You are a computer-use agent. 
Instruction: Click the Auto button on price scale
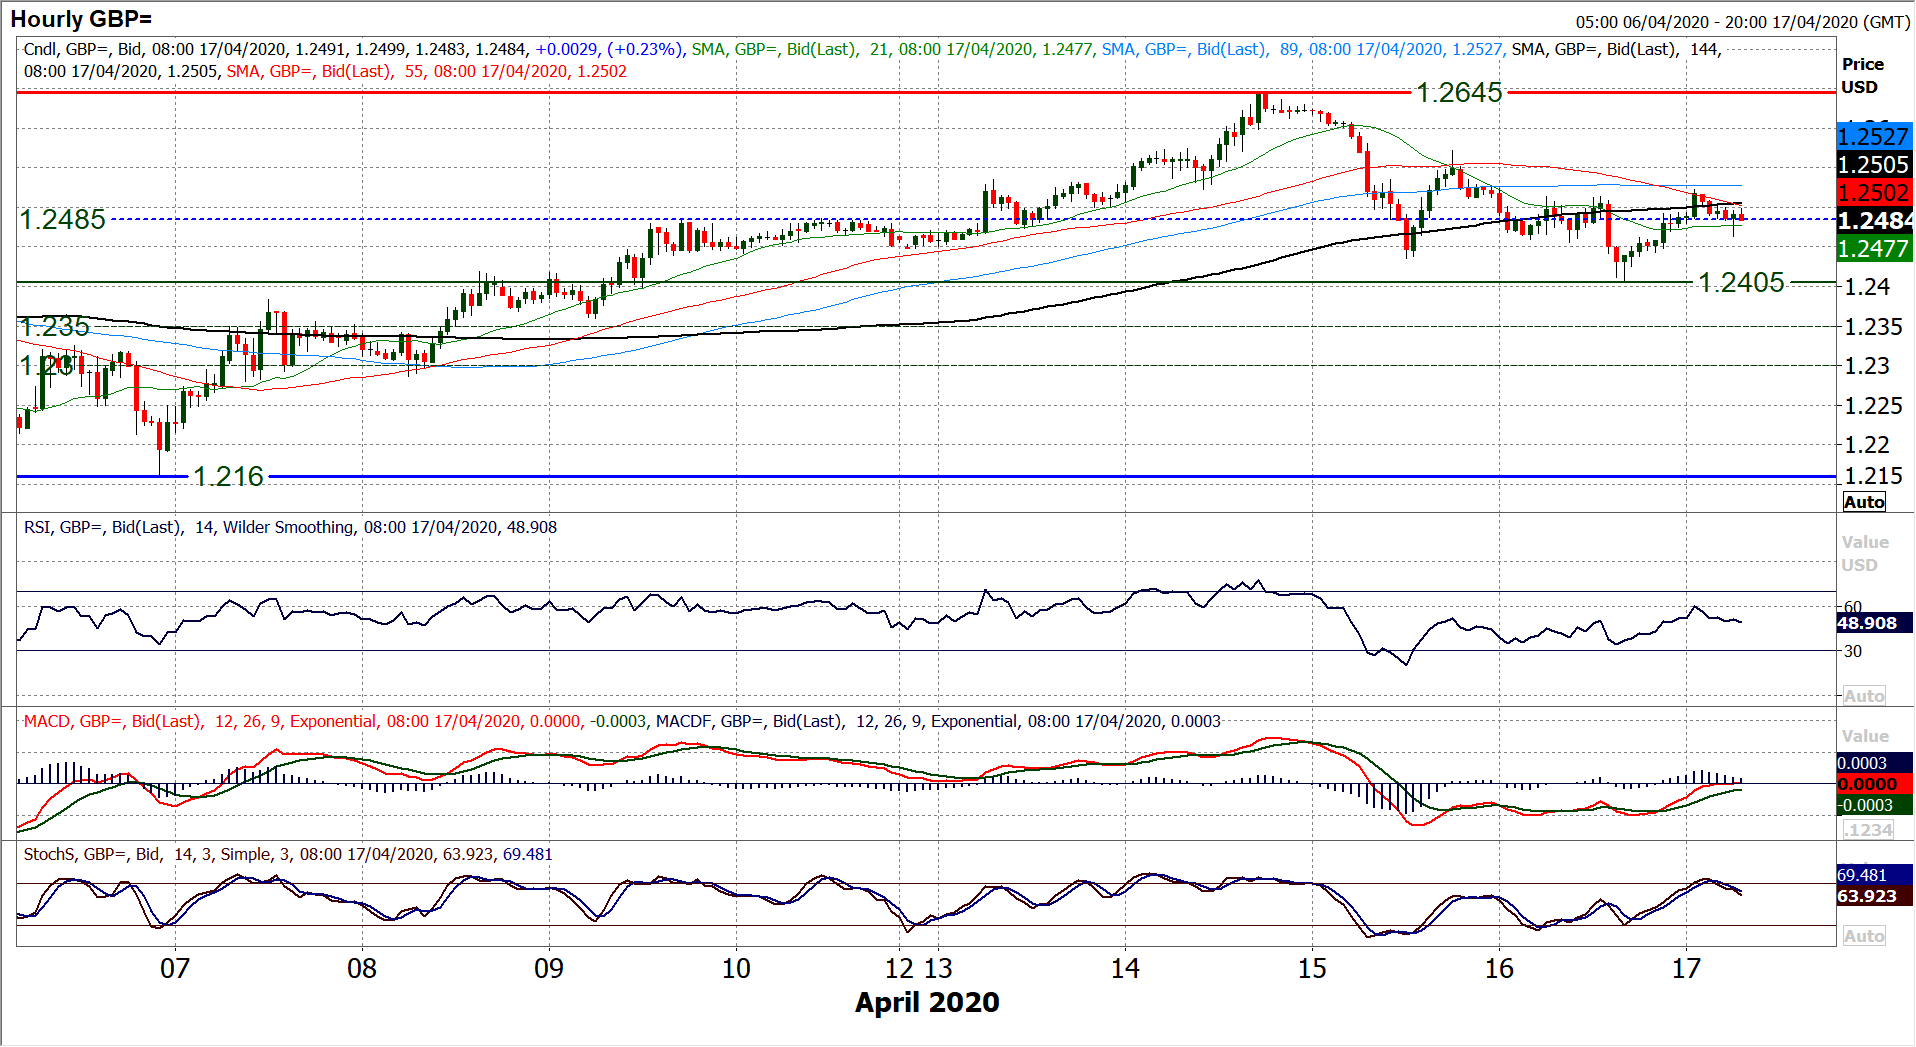click(1864, 502)
